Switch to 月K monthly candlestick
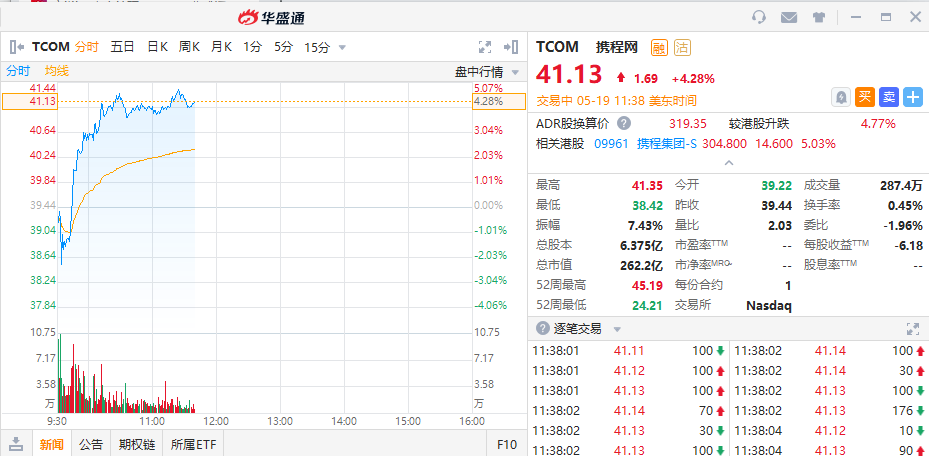The height and width of the screenshot is (456, 929). tap(221, 47)
